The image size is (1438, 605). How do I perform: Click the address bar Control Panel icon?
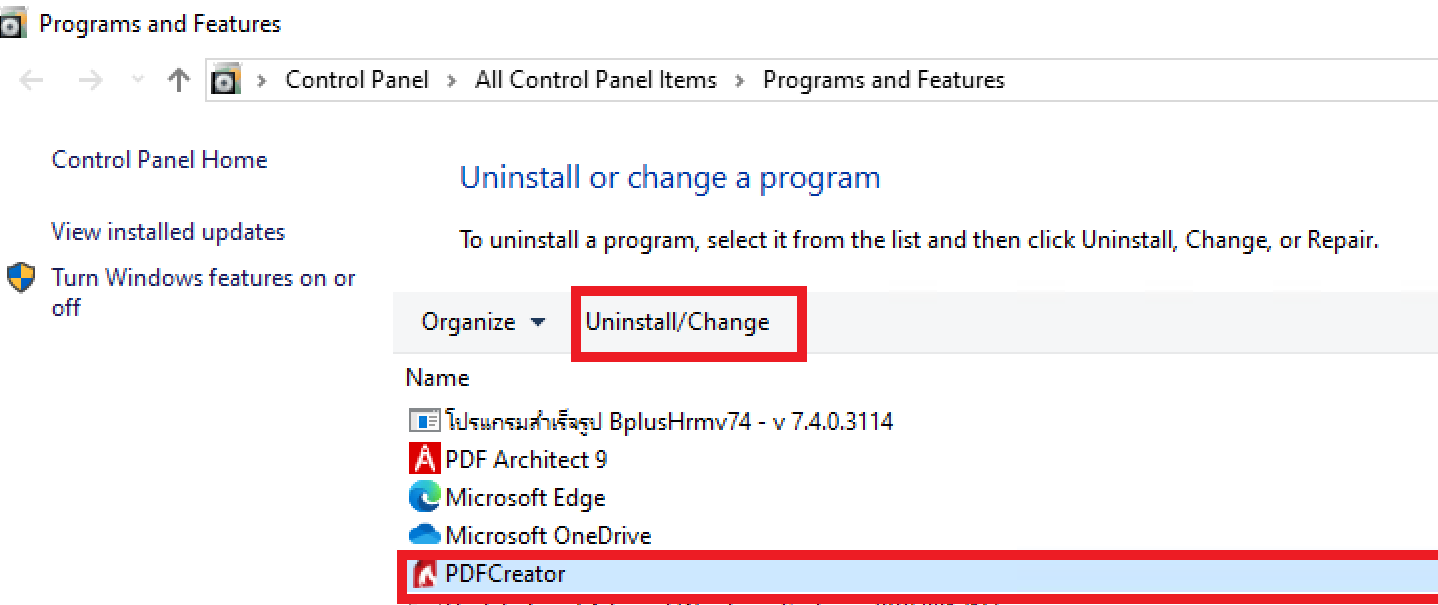[x=226, y=81]
